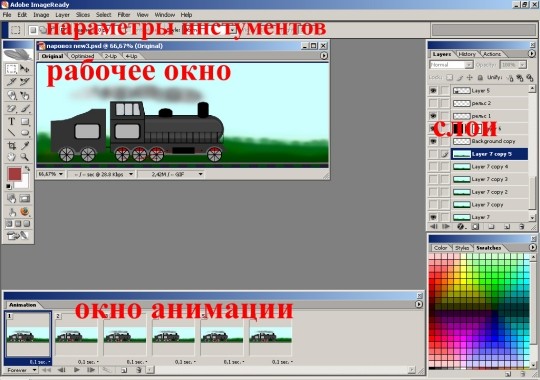Image resolution: width=540 pixels, height=380 pixels.
Task: Select the Zoom magnifier tool
Action: tap(24, 157)
